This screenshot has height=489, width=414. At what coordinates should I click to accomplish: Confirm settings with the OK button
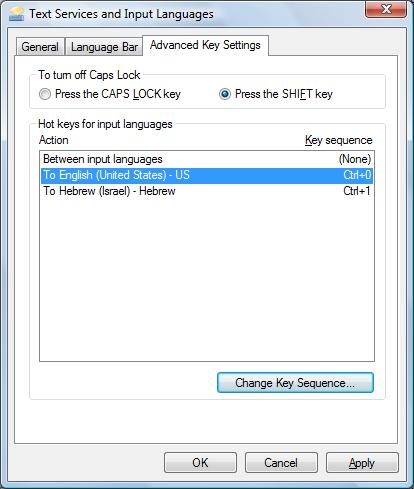[200, 463]
